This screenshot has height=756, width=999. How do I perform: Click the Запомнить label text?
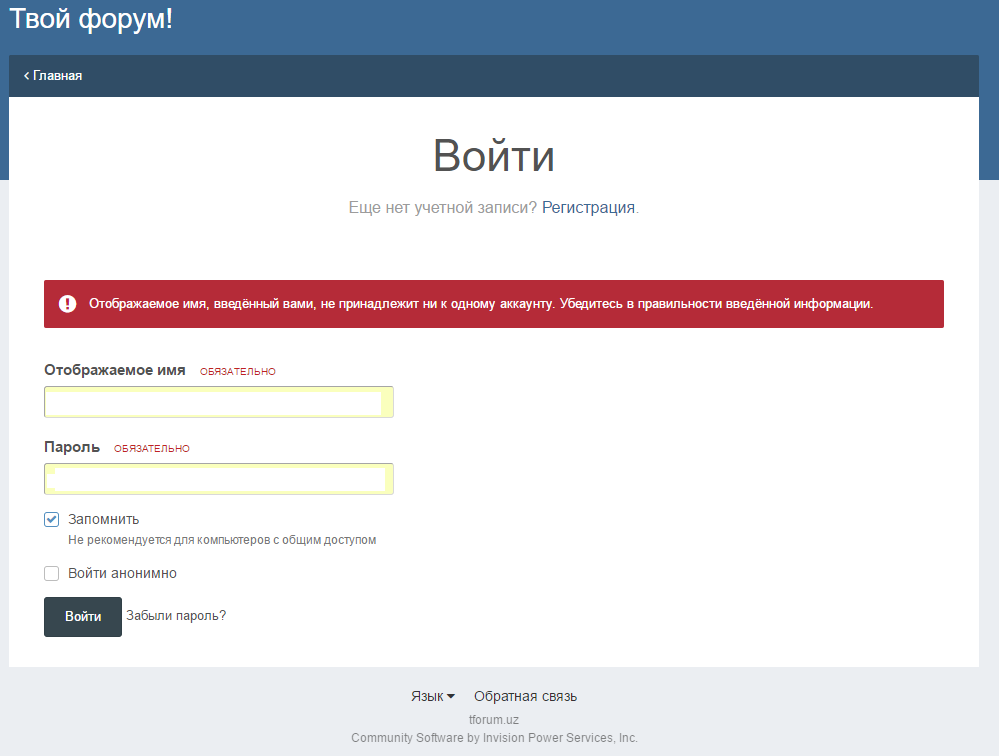103,520
